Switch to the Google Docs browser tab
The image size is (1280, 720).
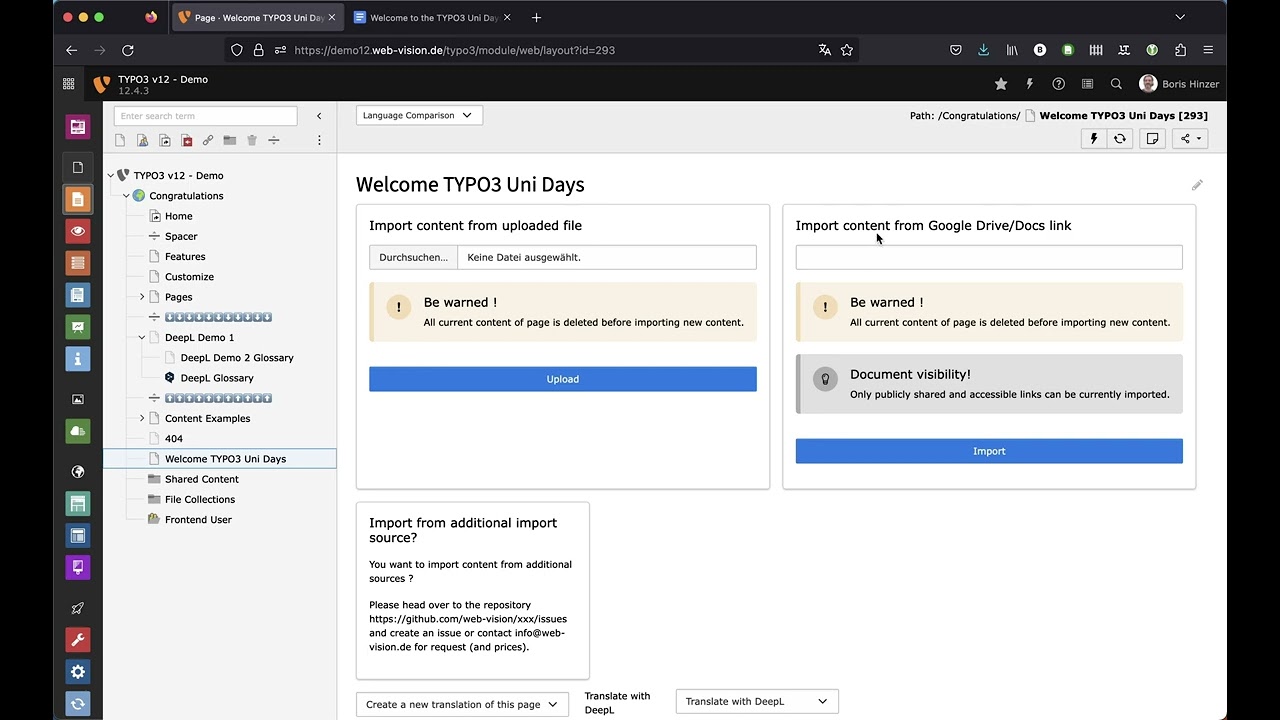click(430, 18)
